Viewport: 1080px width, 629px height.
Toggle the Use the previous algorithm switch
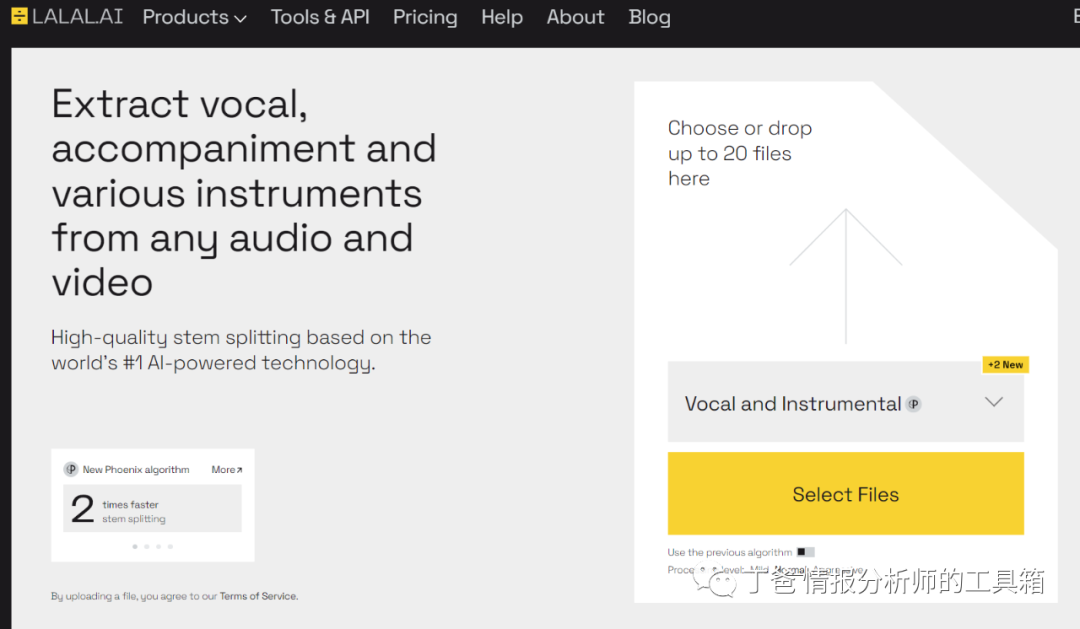tap(805, 552)
